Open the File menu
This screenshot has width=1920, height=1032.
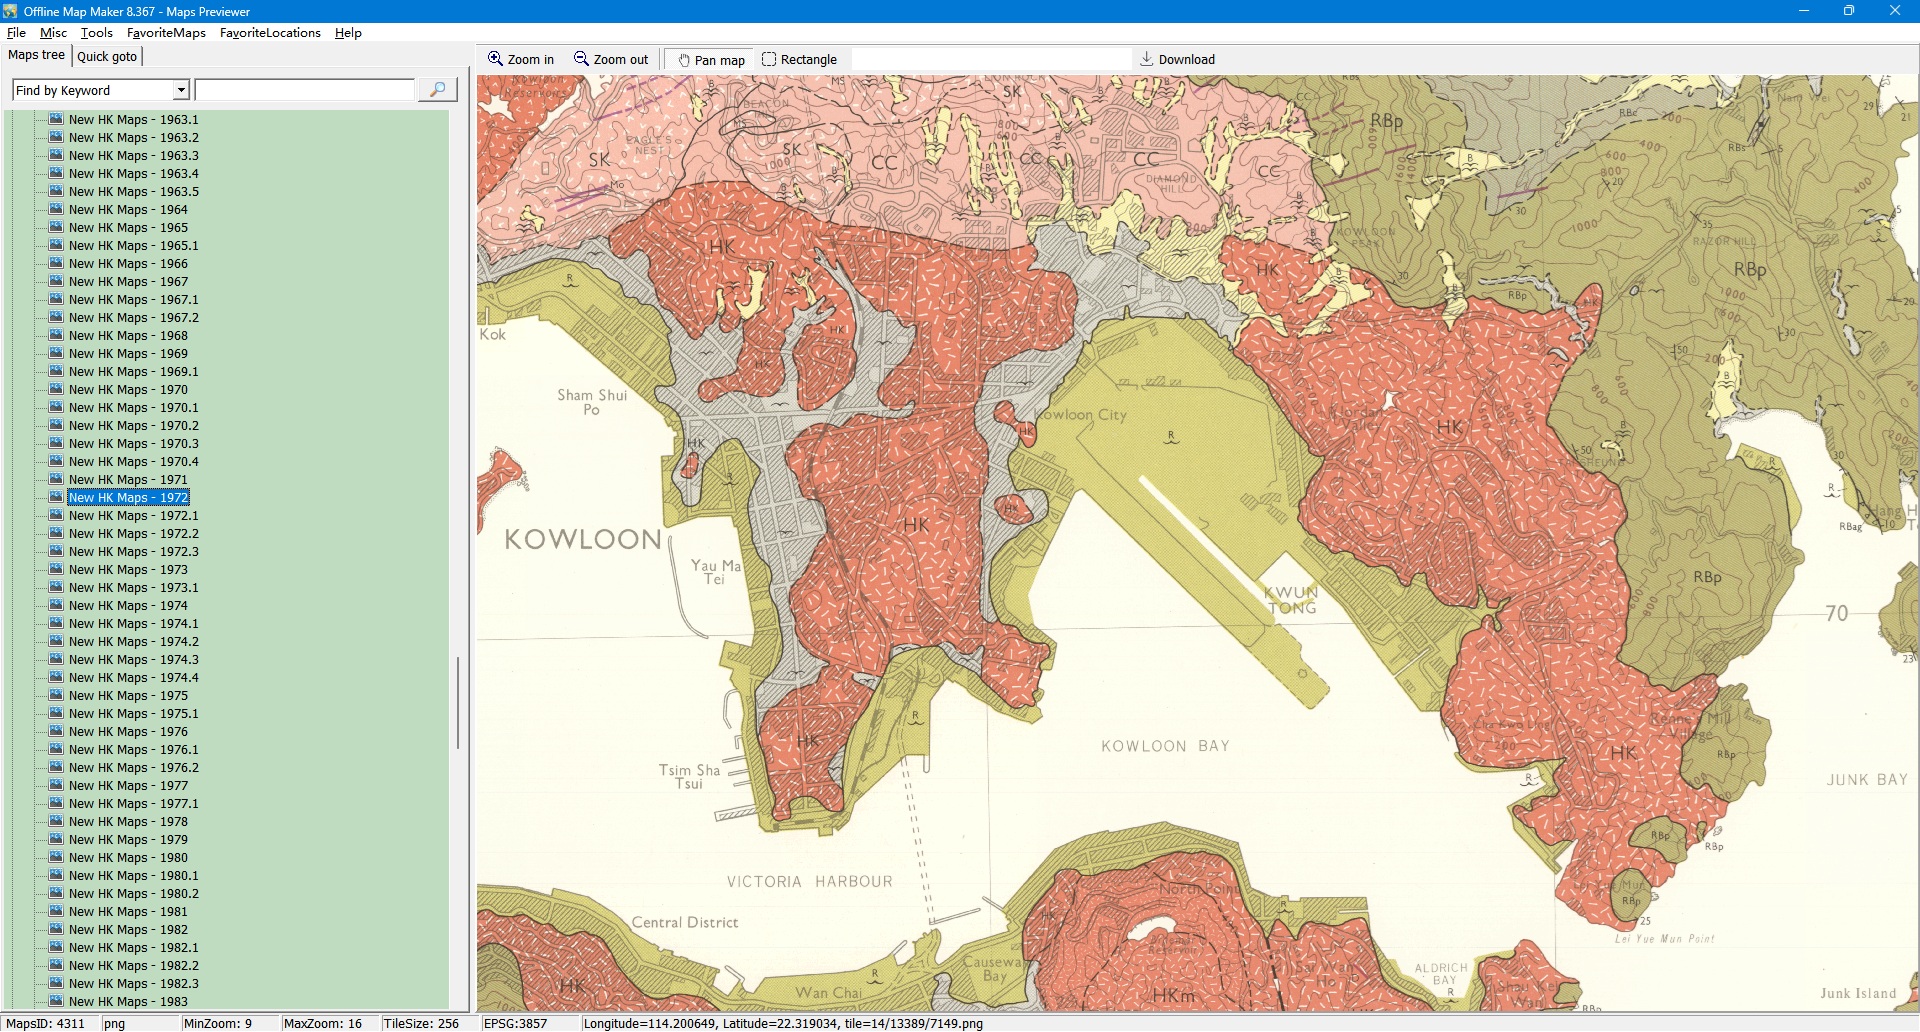pyautogui.click(x=16, y=33)
